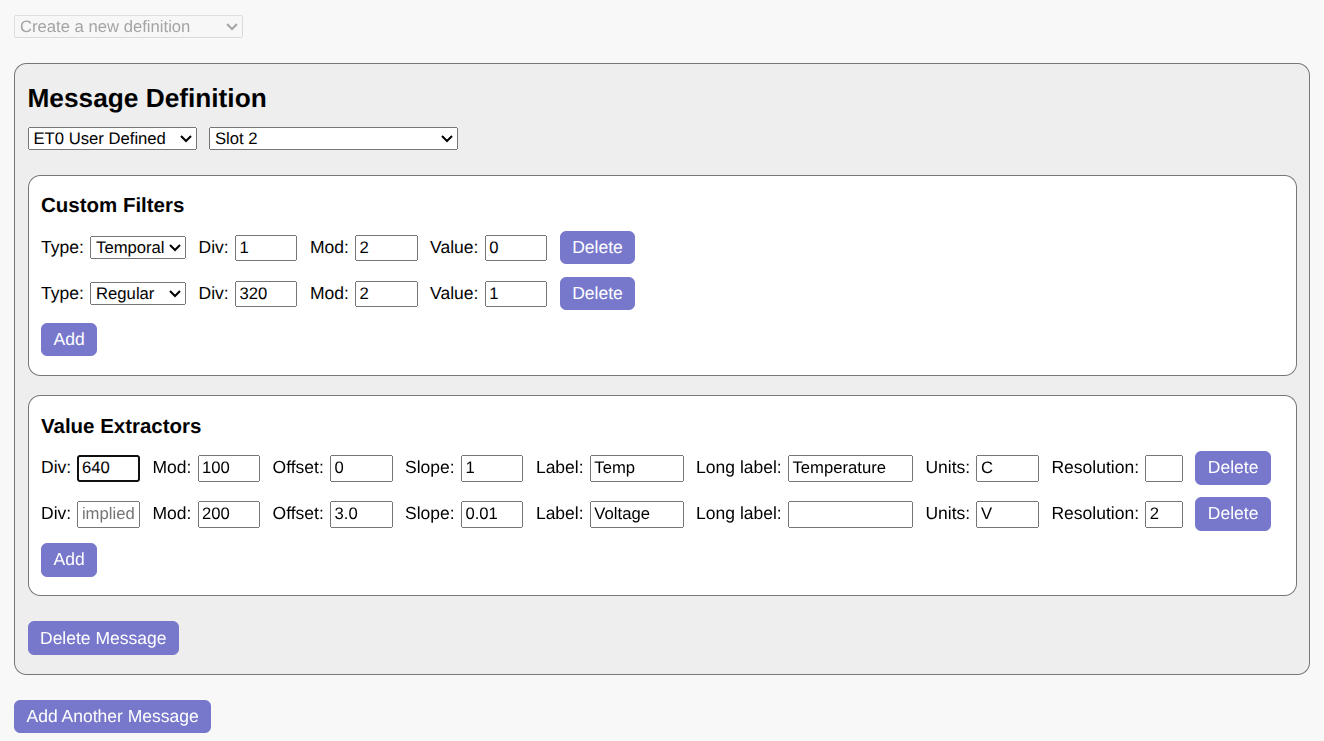1324x741 pixels.
Task: Open the Slot 2 dropdown
Action: 333,138
